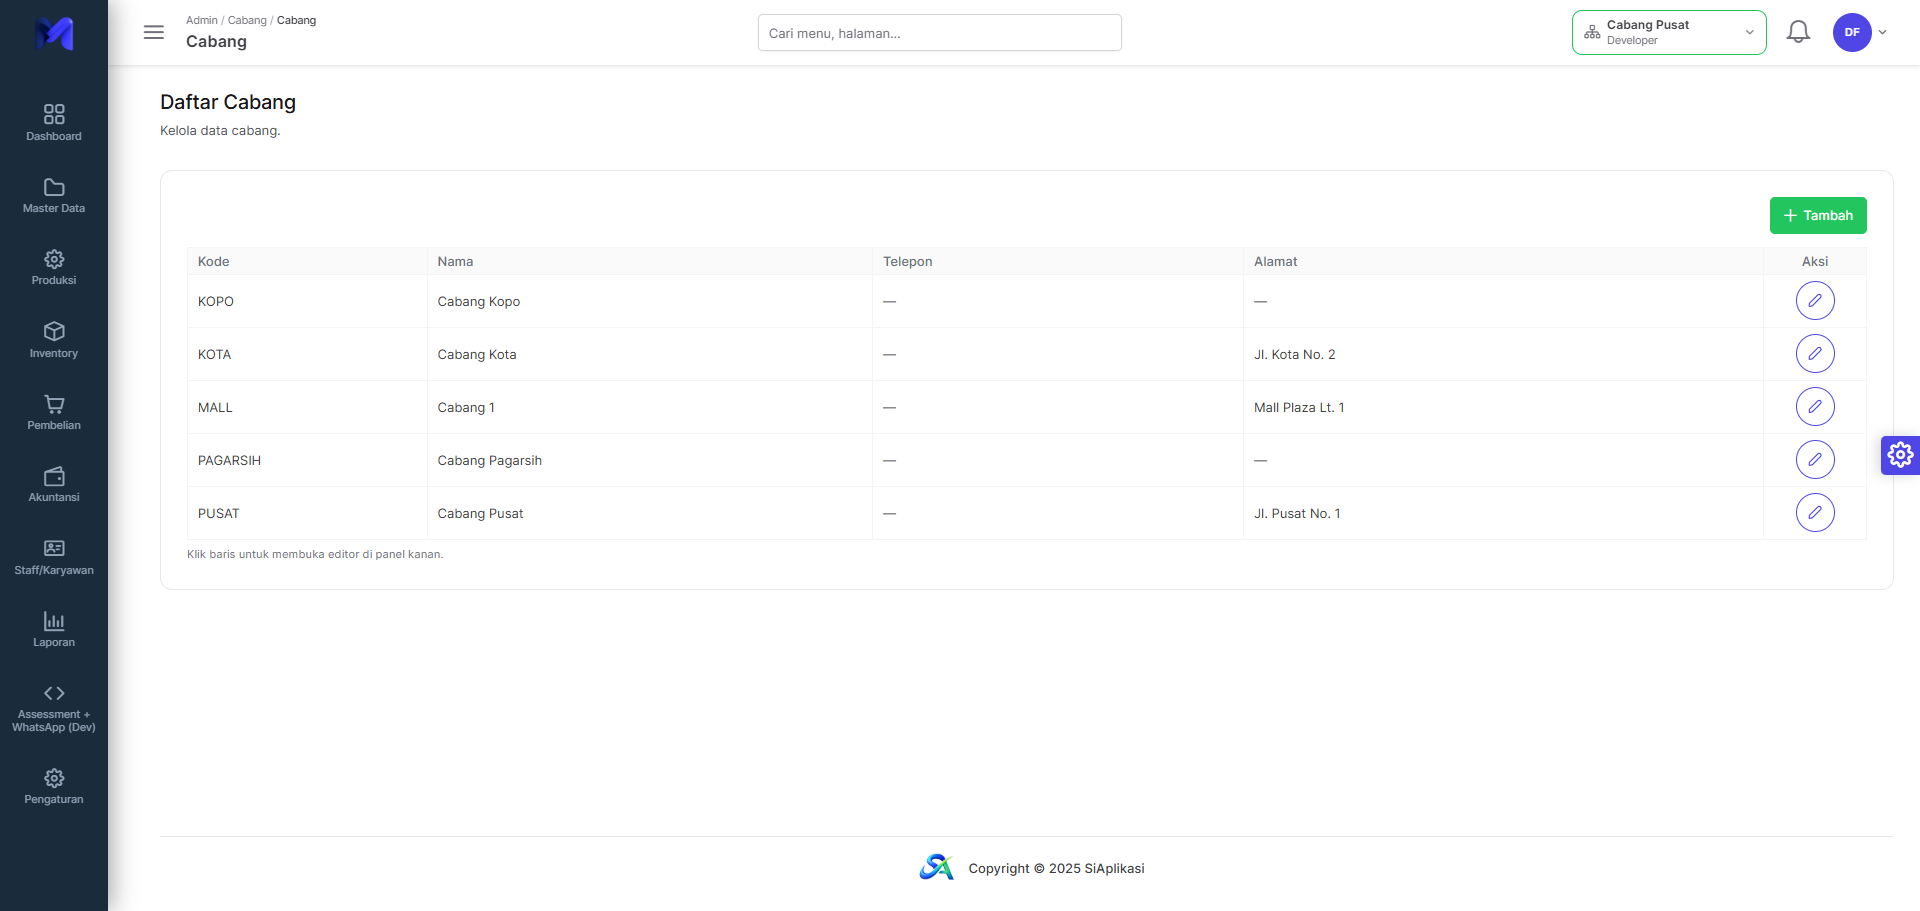Expand the user profile chevron
Viewport: 1920px width, 911px height.
[x=1883, y=32]
